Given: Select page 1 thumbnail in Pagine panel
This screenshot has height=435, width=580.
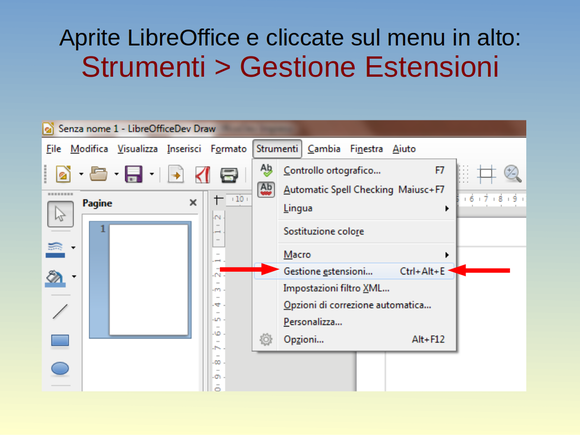Looking at the screenshot, I should pos(141,280).
